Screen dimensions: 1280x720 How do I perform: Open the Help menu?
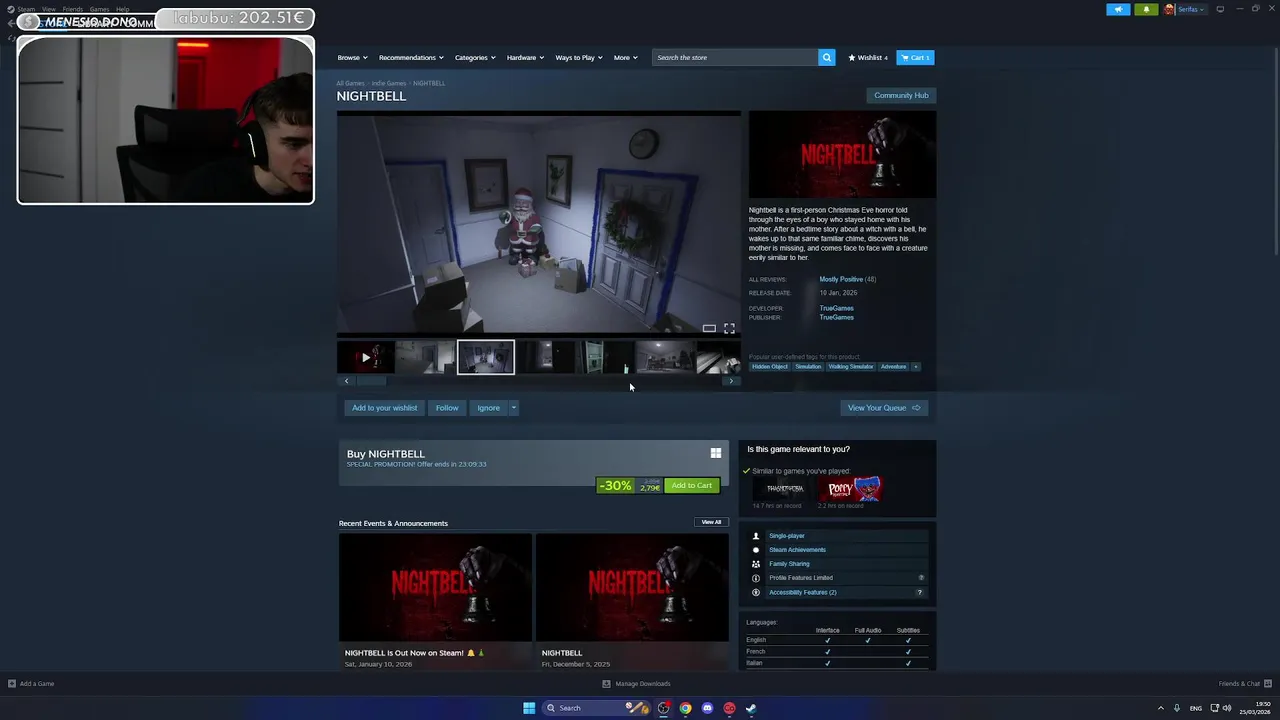(x=122, y=9)
